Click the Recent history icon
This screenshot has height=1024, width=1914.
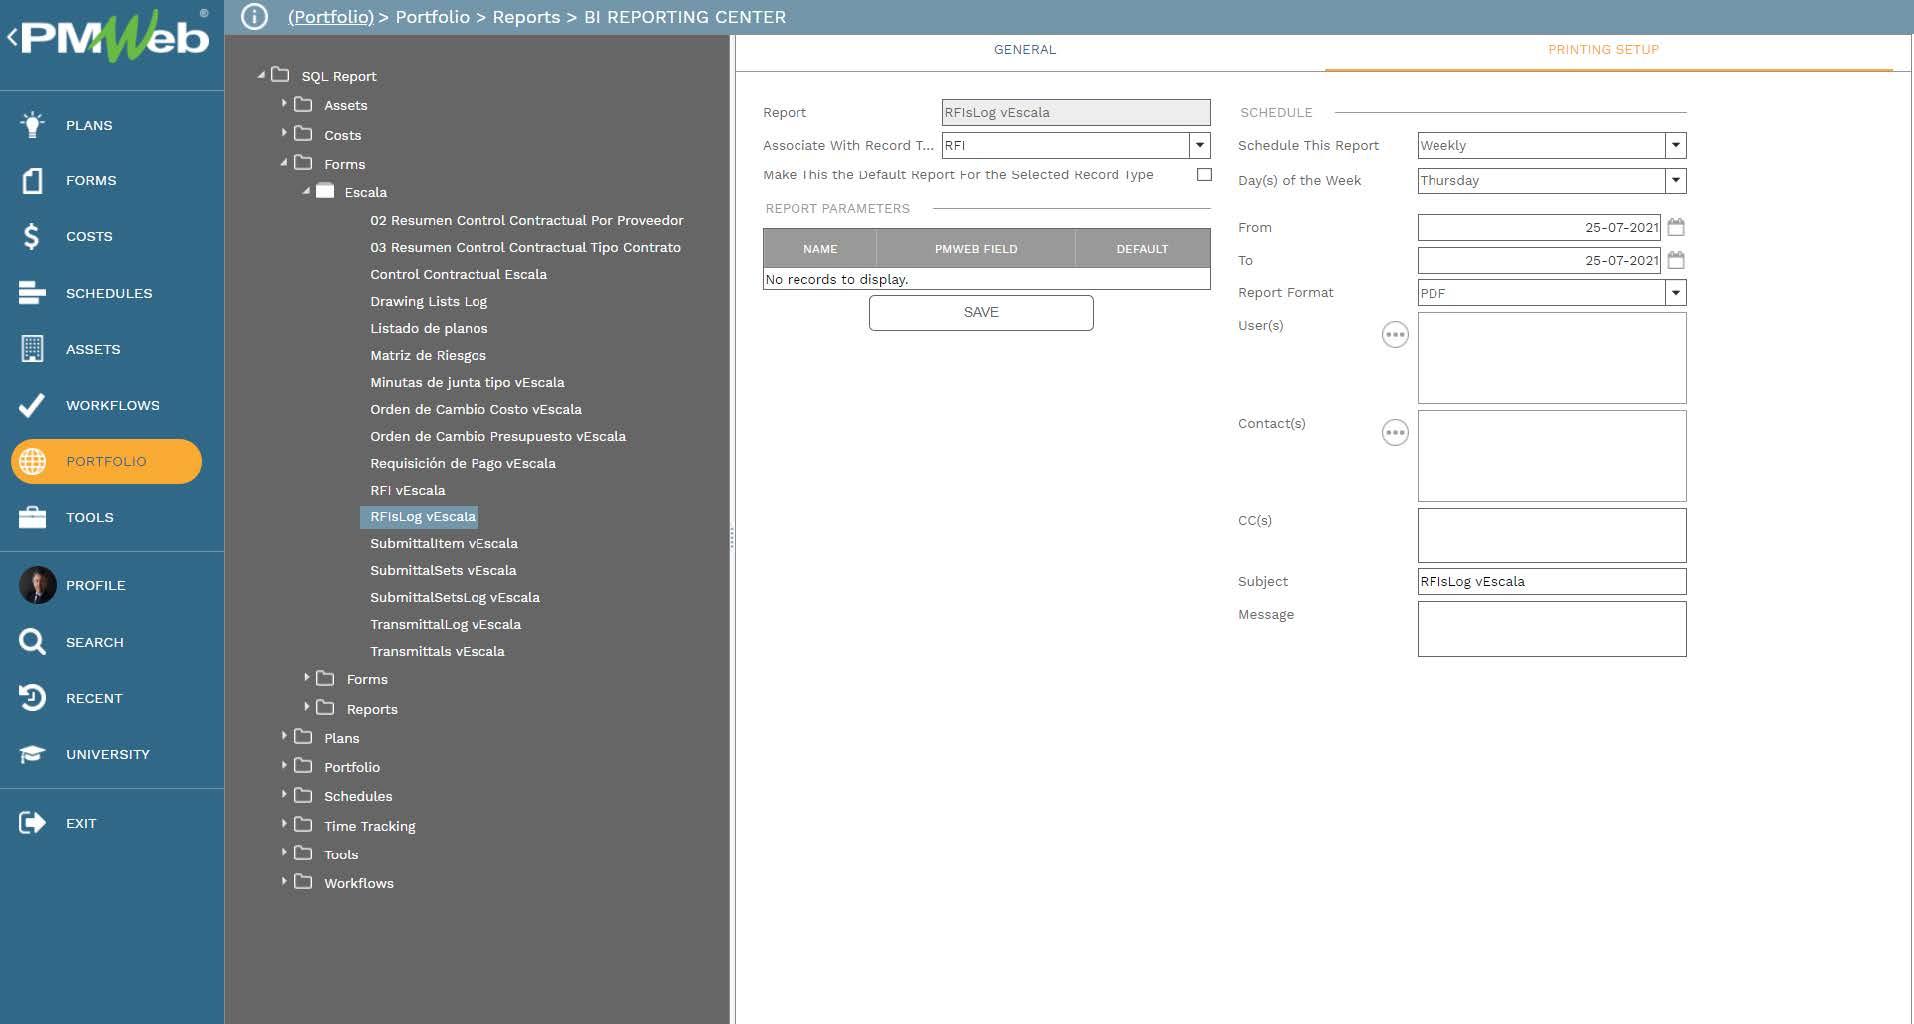click(32, 697)
